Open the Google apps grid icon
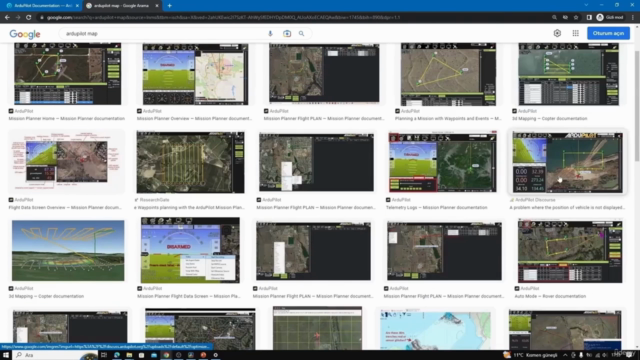 (576, 33)
